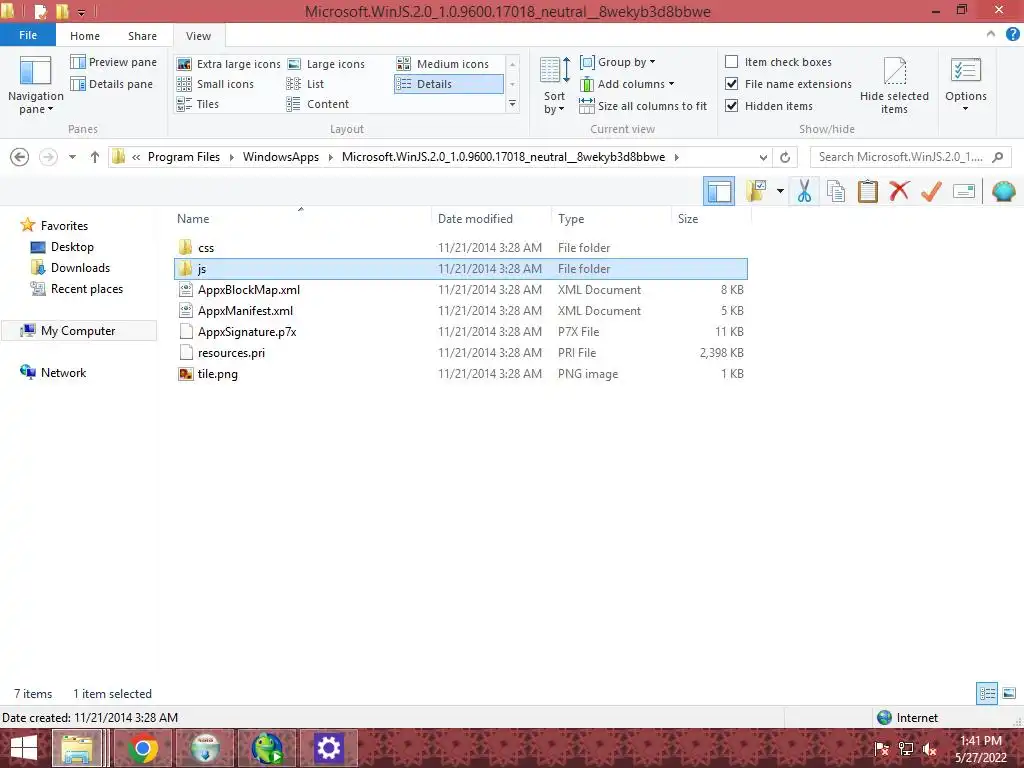Open Downloads in Favorites

[71, 268]
